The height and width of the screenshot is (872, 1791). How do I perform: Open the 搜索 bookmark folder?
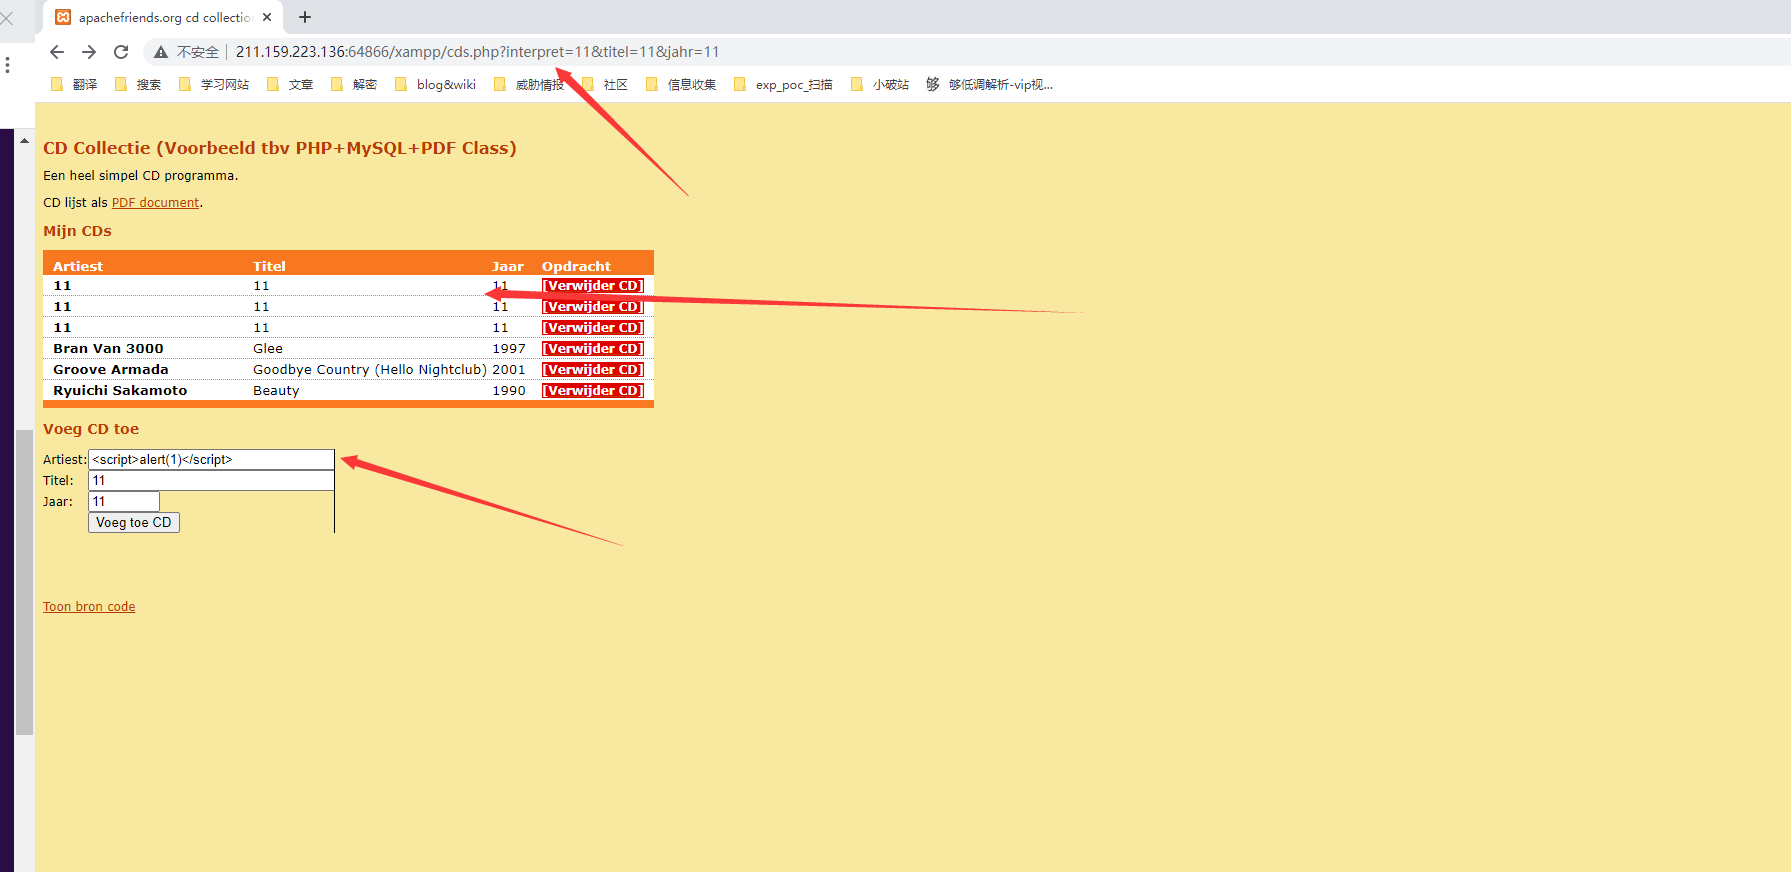138,85
